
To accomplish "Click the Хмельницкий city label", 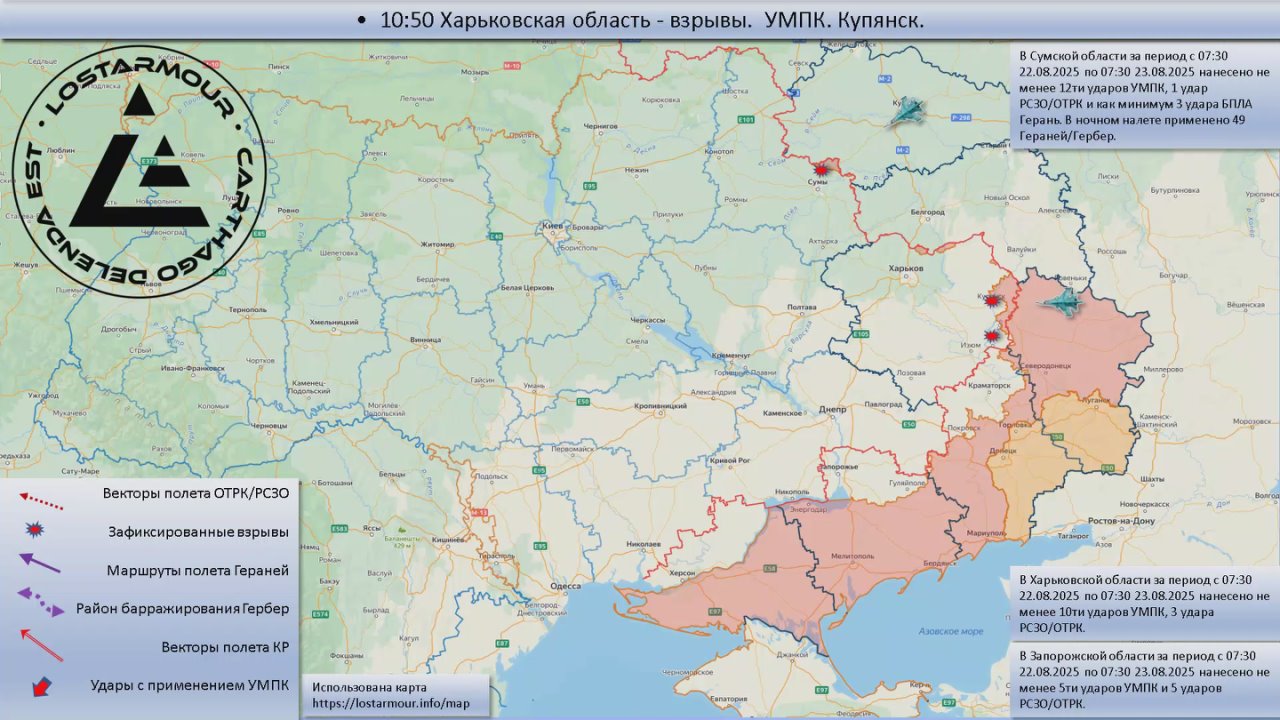I will [333, 322].
